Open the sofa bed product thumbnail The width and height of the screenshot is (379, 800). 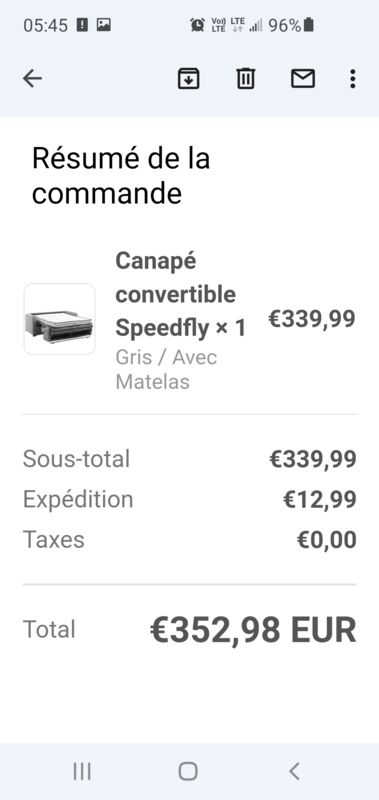59,319
